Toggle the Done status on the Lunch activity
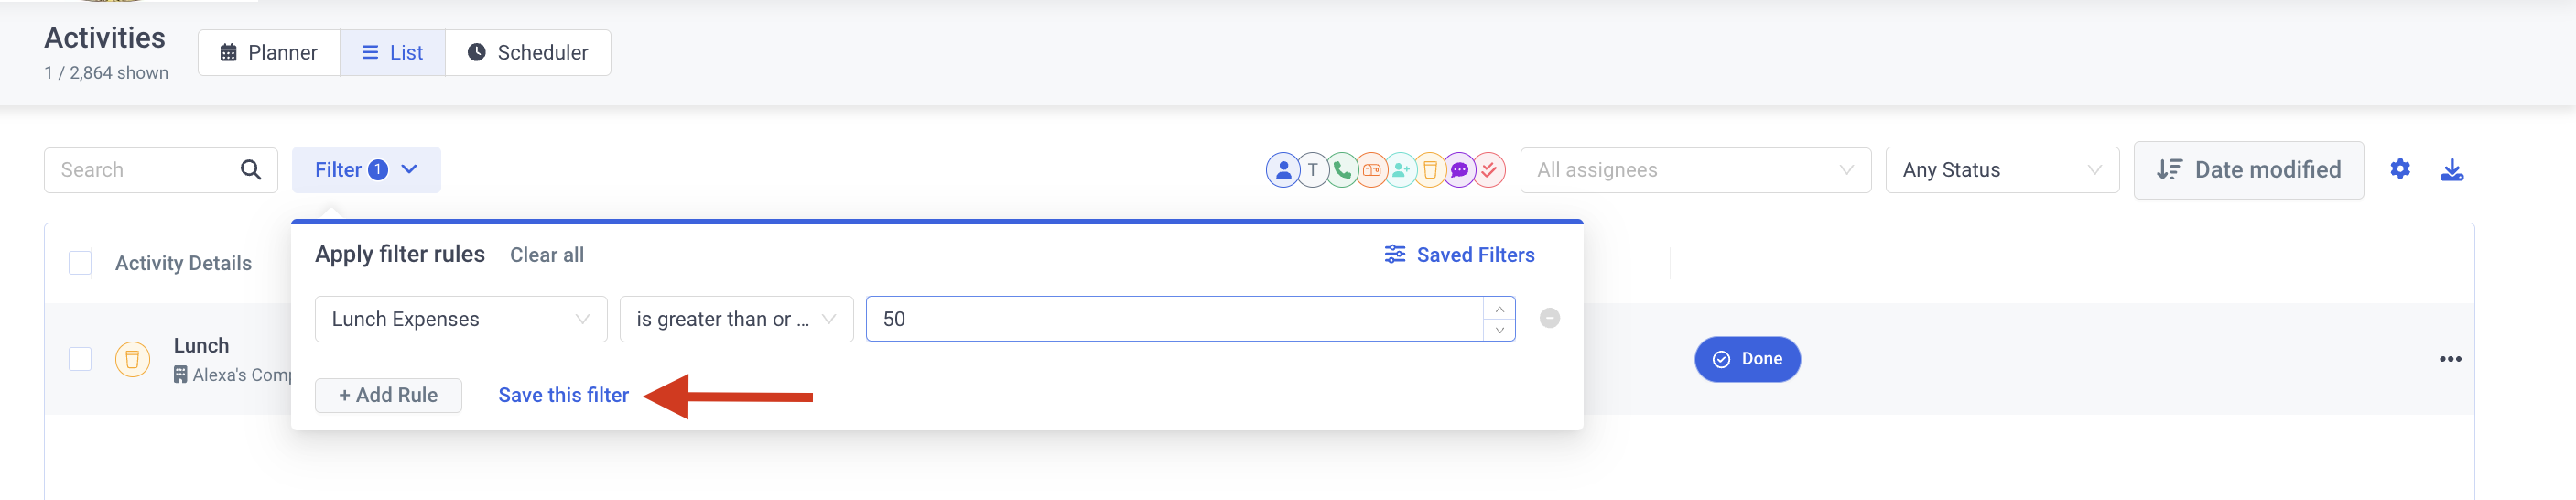 (x=1747, y=359)
